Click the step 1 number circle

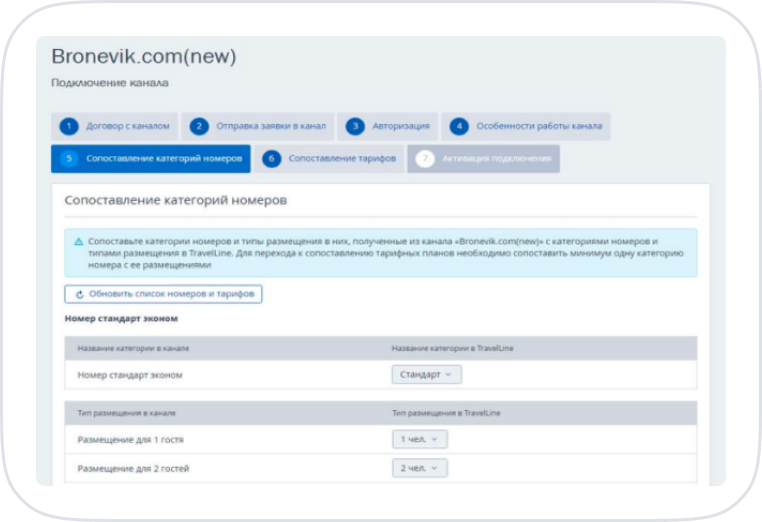tap(69, 126)
